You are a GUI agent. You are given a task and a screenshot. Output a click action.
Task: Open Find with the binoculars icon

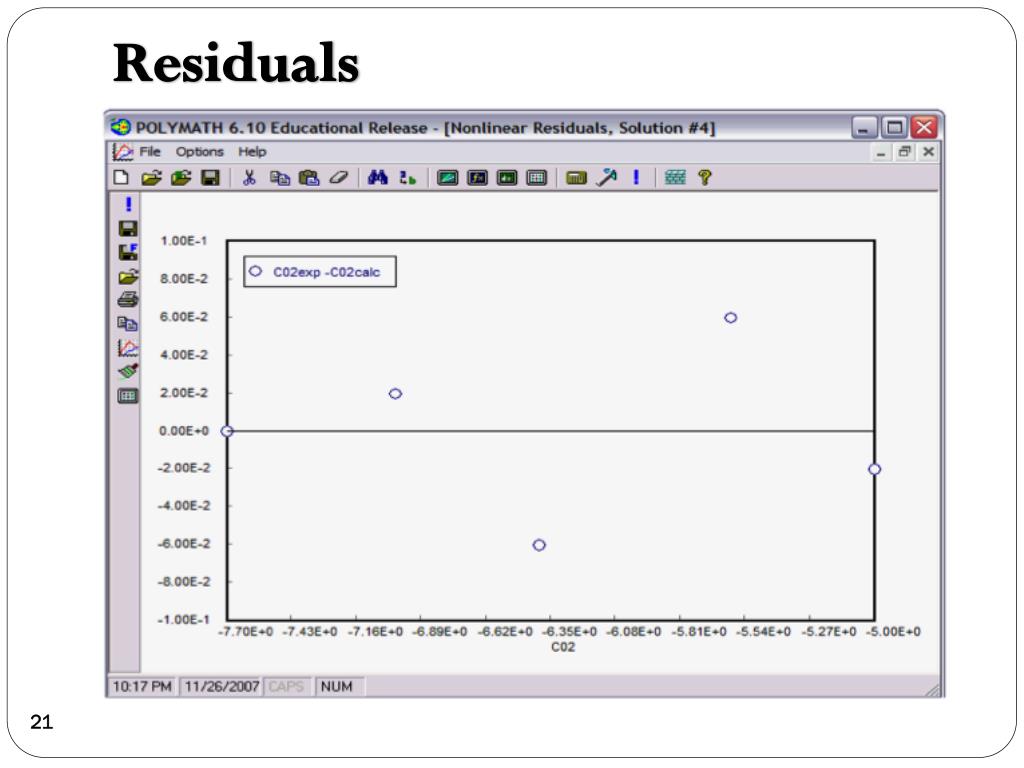pyautogui.click(x=377, y=178)
